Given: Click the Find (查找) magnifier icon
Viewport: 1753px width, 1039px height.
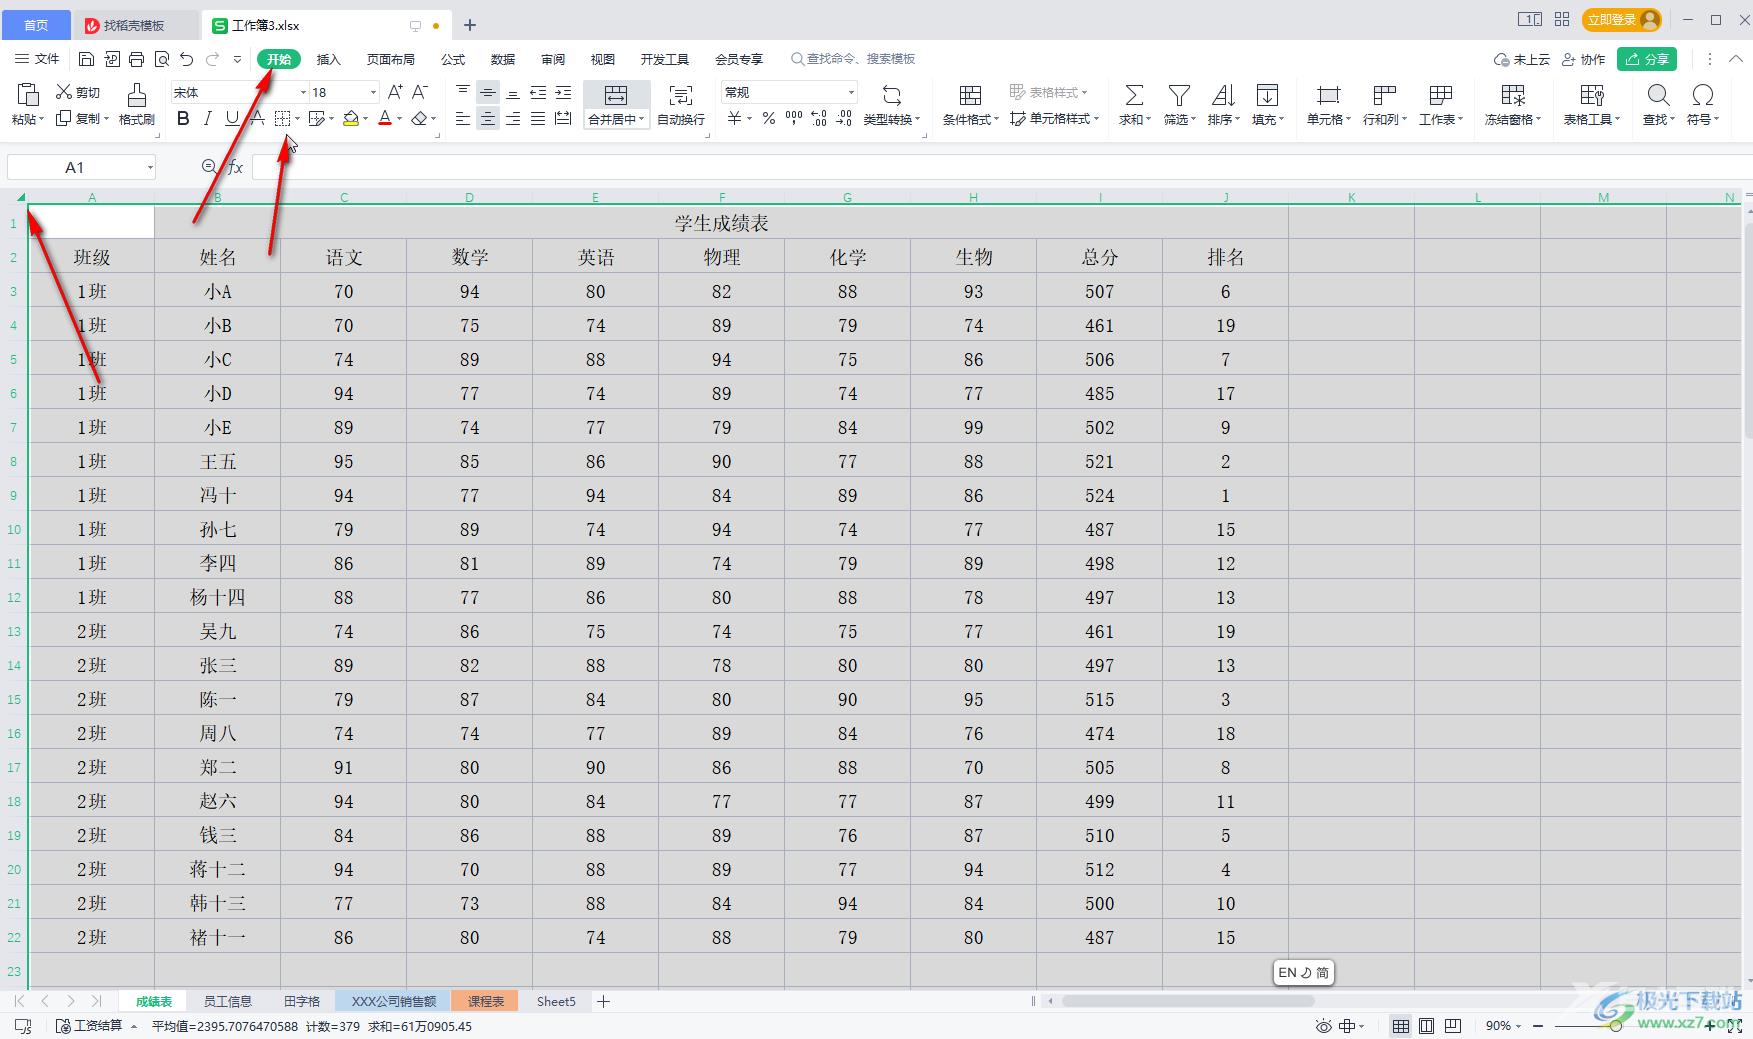Looking at the screenshot, I should click(x=1658, y=95).
